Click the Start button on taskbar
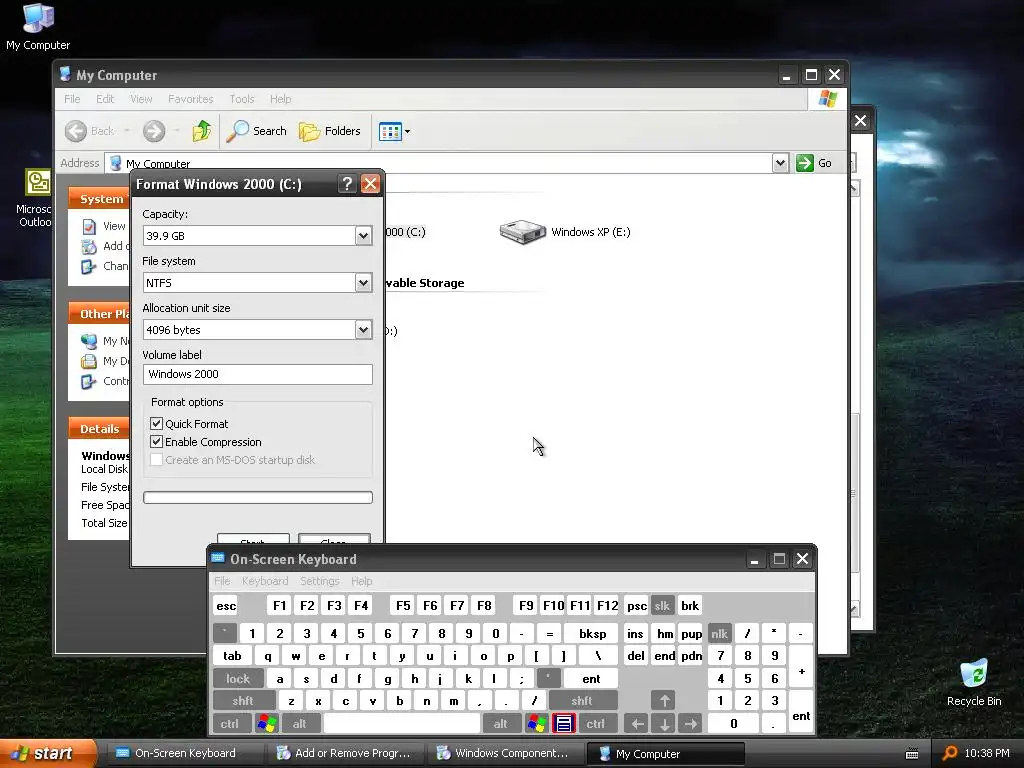Screen dimensions: 1024x768 tap(47, 754)
